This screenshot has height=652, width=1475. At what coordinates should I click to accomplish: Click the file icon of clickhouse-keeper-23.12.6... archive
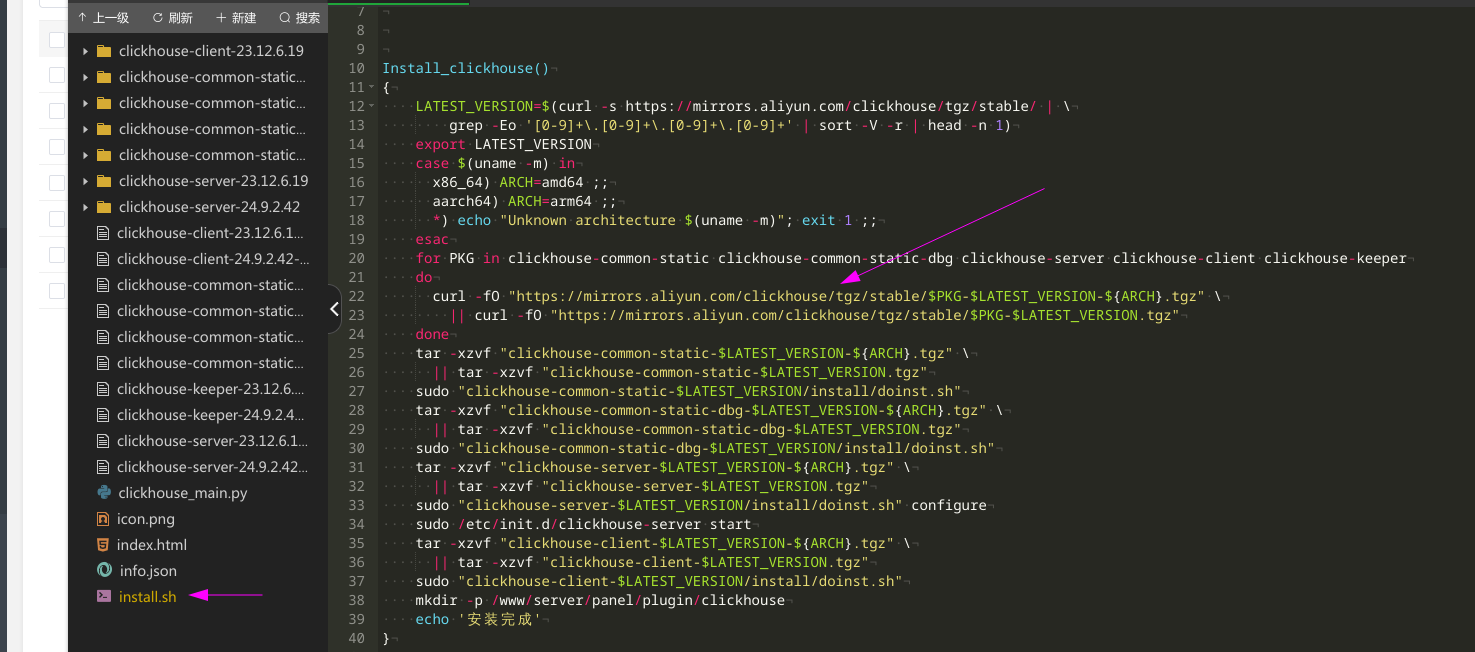point(103,389)
